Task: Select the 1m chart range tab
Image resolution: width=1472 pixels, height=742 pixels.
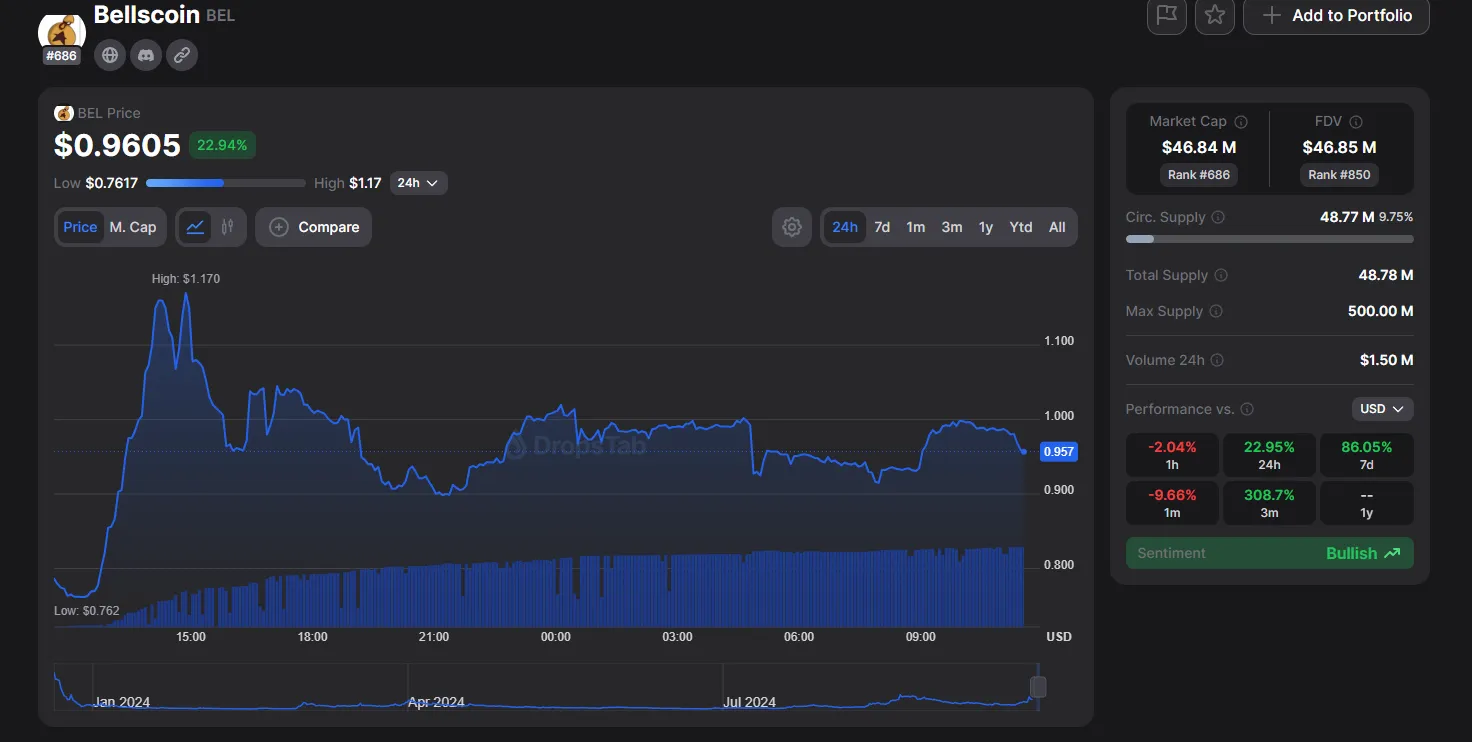Action: 916,227
